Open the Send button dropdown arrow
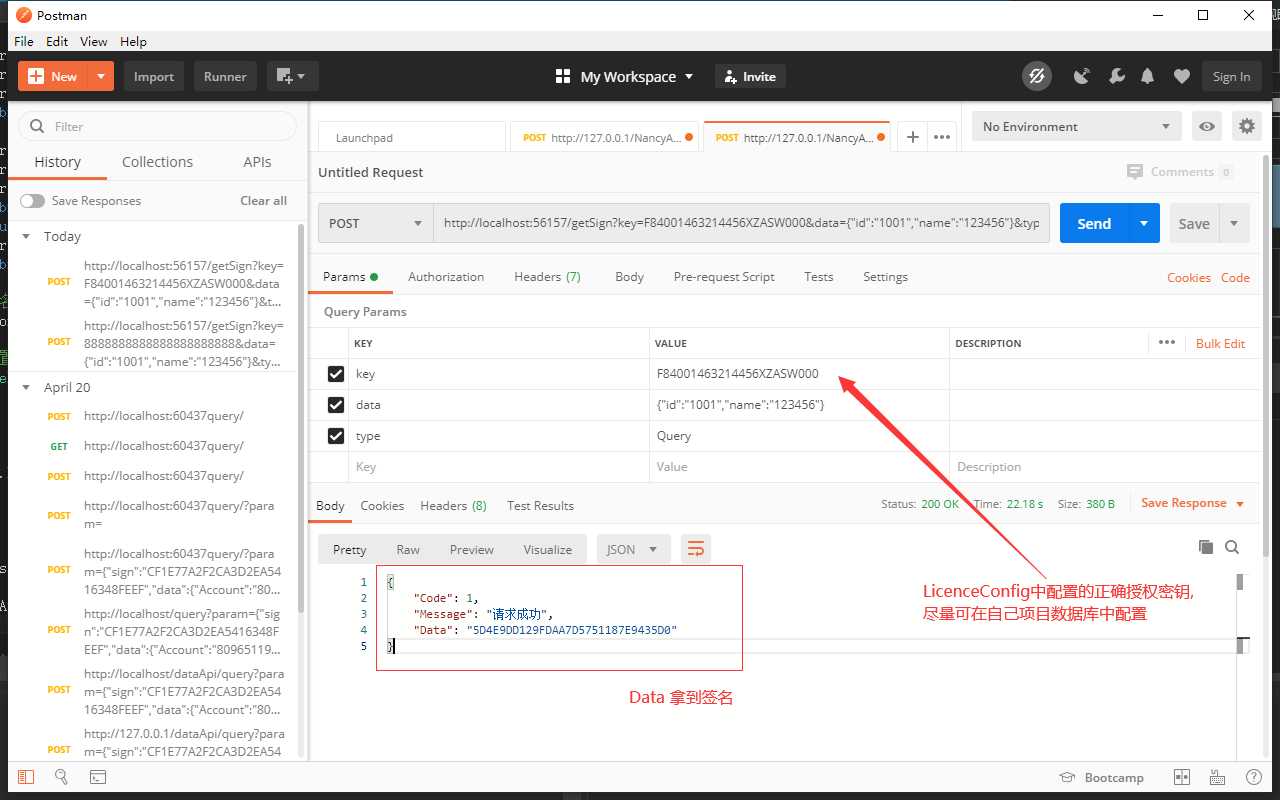 click(1144, 223)
